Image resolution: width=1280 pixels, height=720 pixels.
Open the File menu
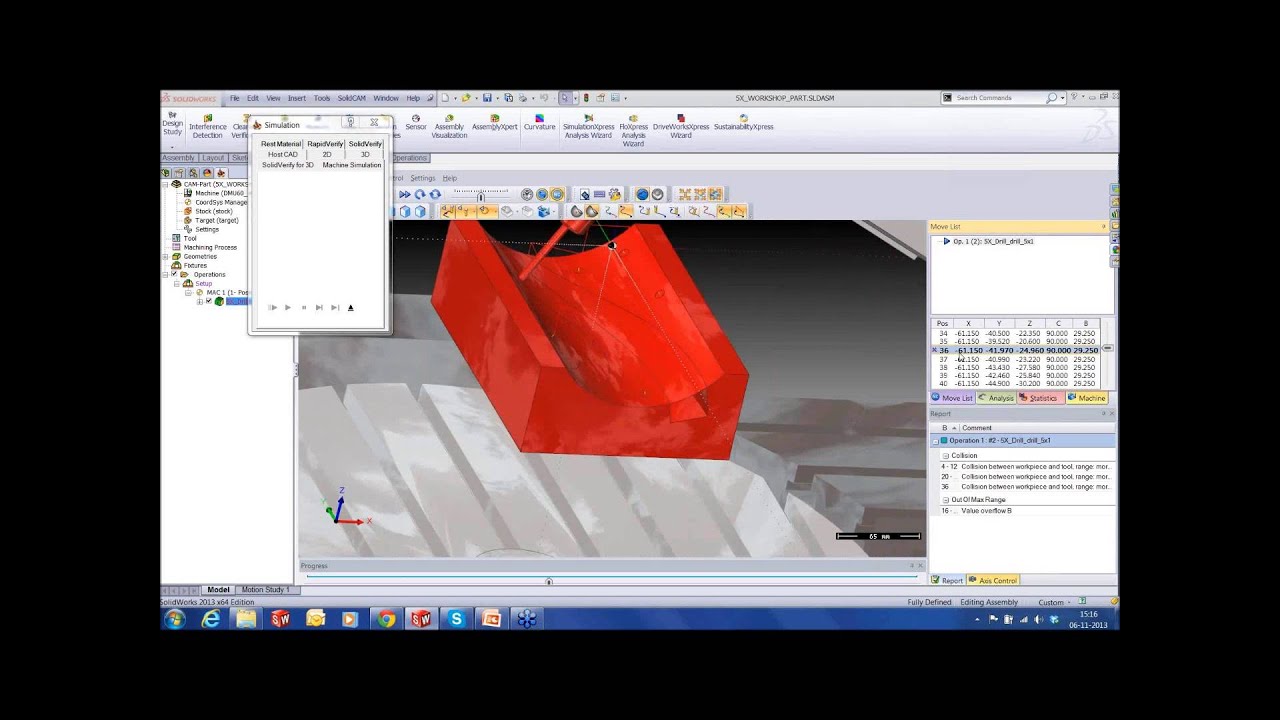click(x=235, y=98)
